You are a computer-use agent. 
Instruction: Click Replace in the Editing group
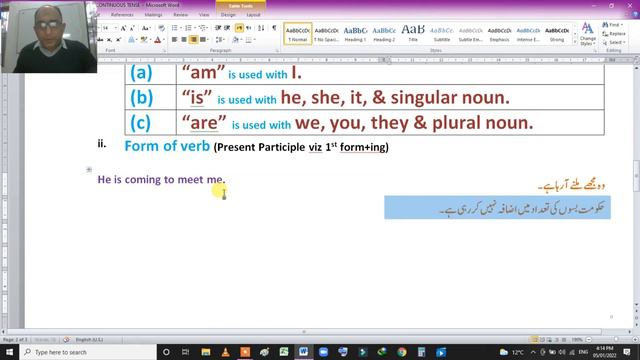614,34
